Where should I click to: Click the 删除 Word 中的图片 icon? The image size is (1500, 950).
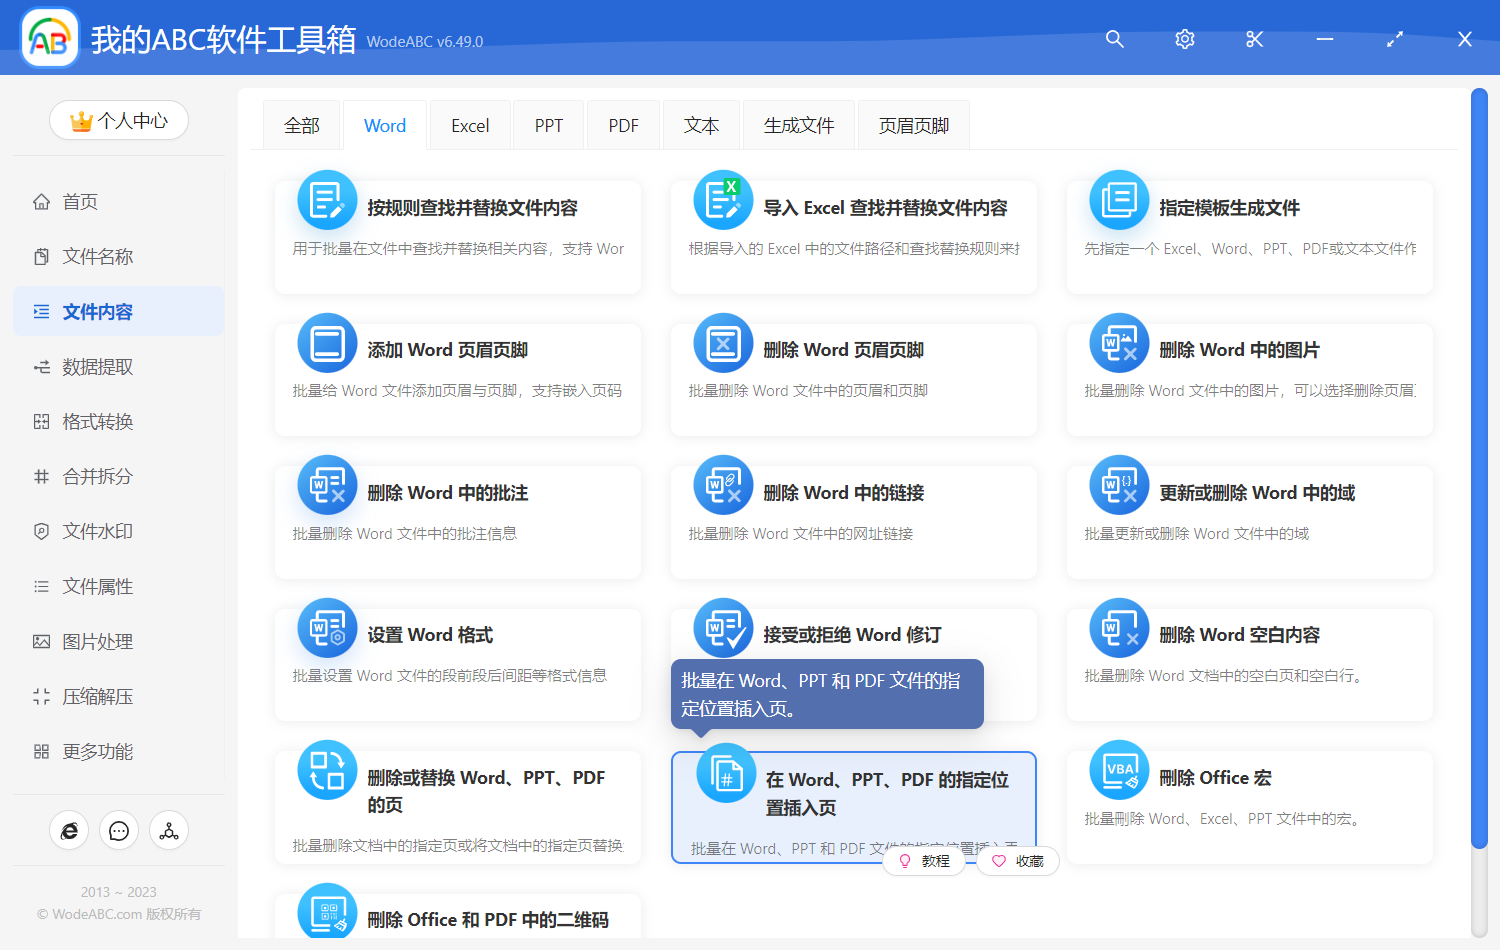(x=1119, y=343)
